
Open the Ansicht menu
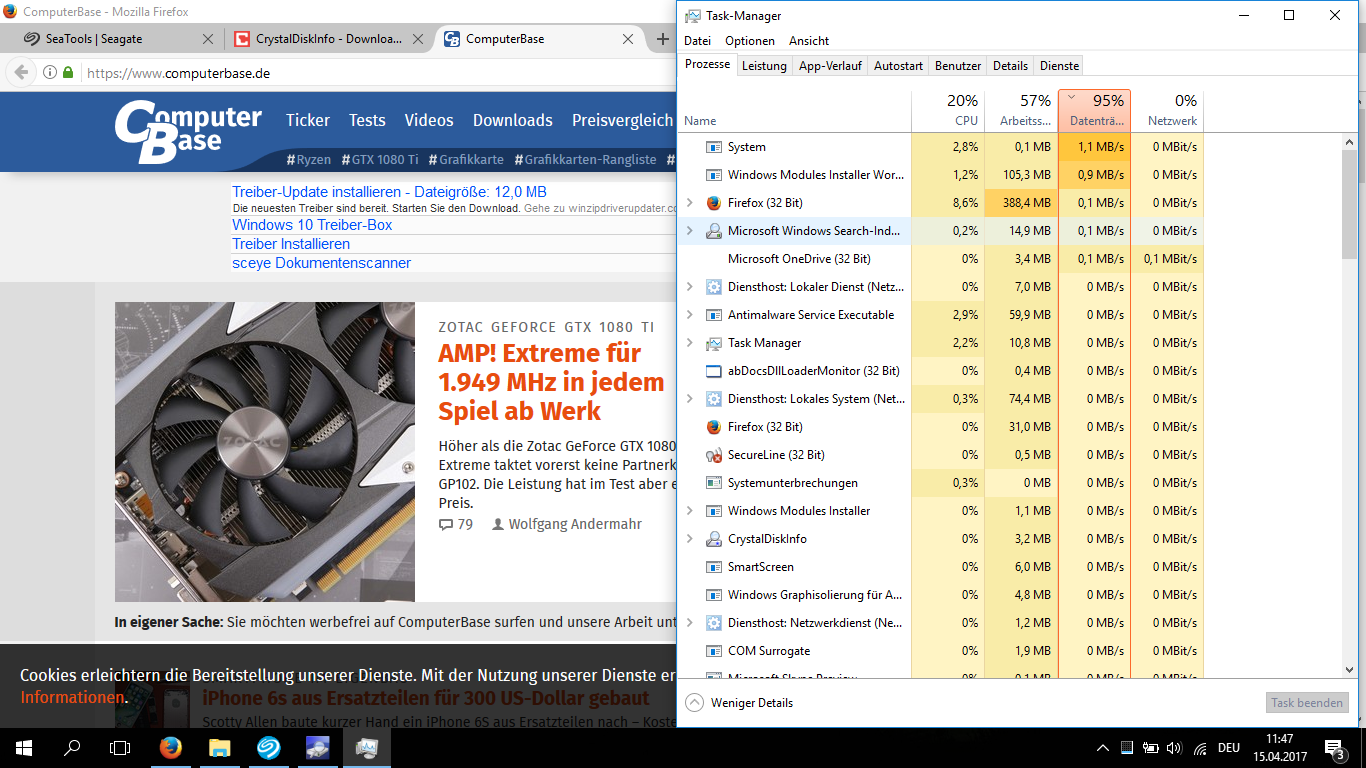pos(809,41)
